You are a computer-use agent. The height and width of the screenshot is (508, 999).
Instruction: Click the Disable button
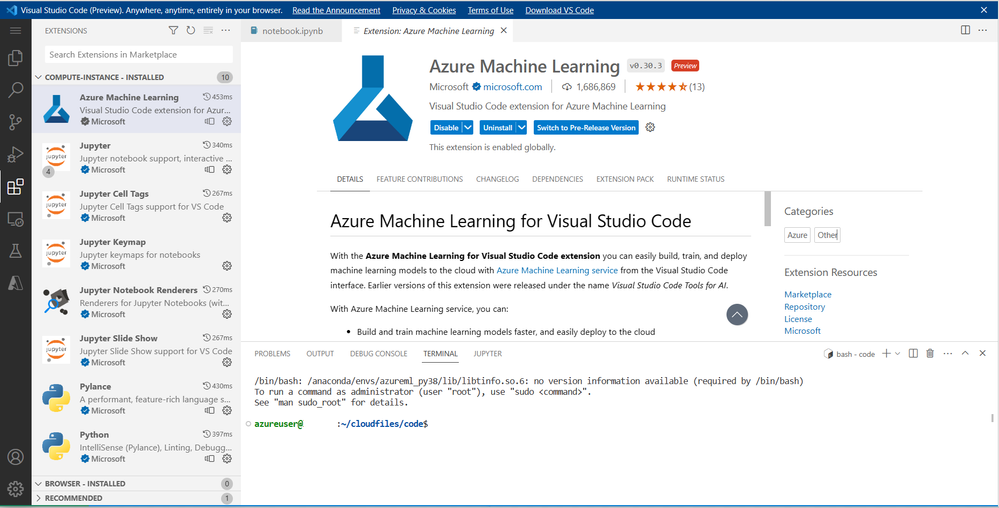(446, 127)
